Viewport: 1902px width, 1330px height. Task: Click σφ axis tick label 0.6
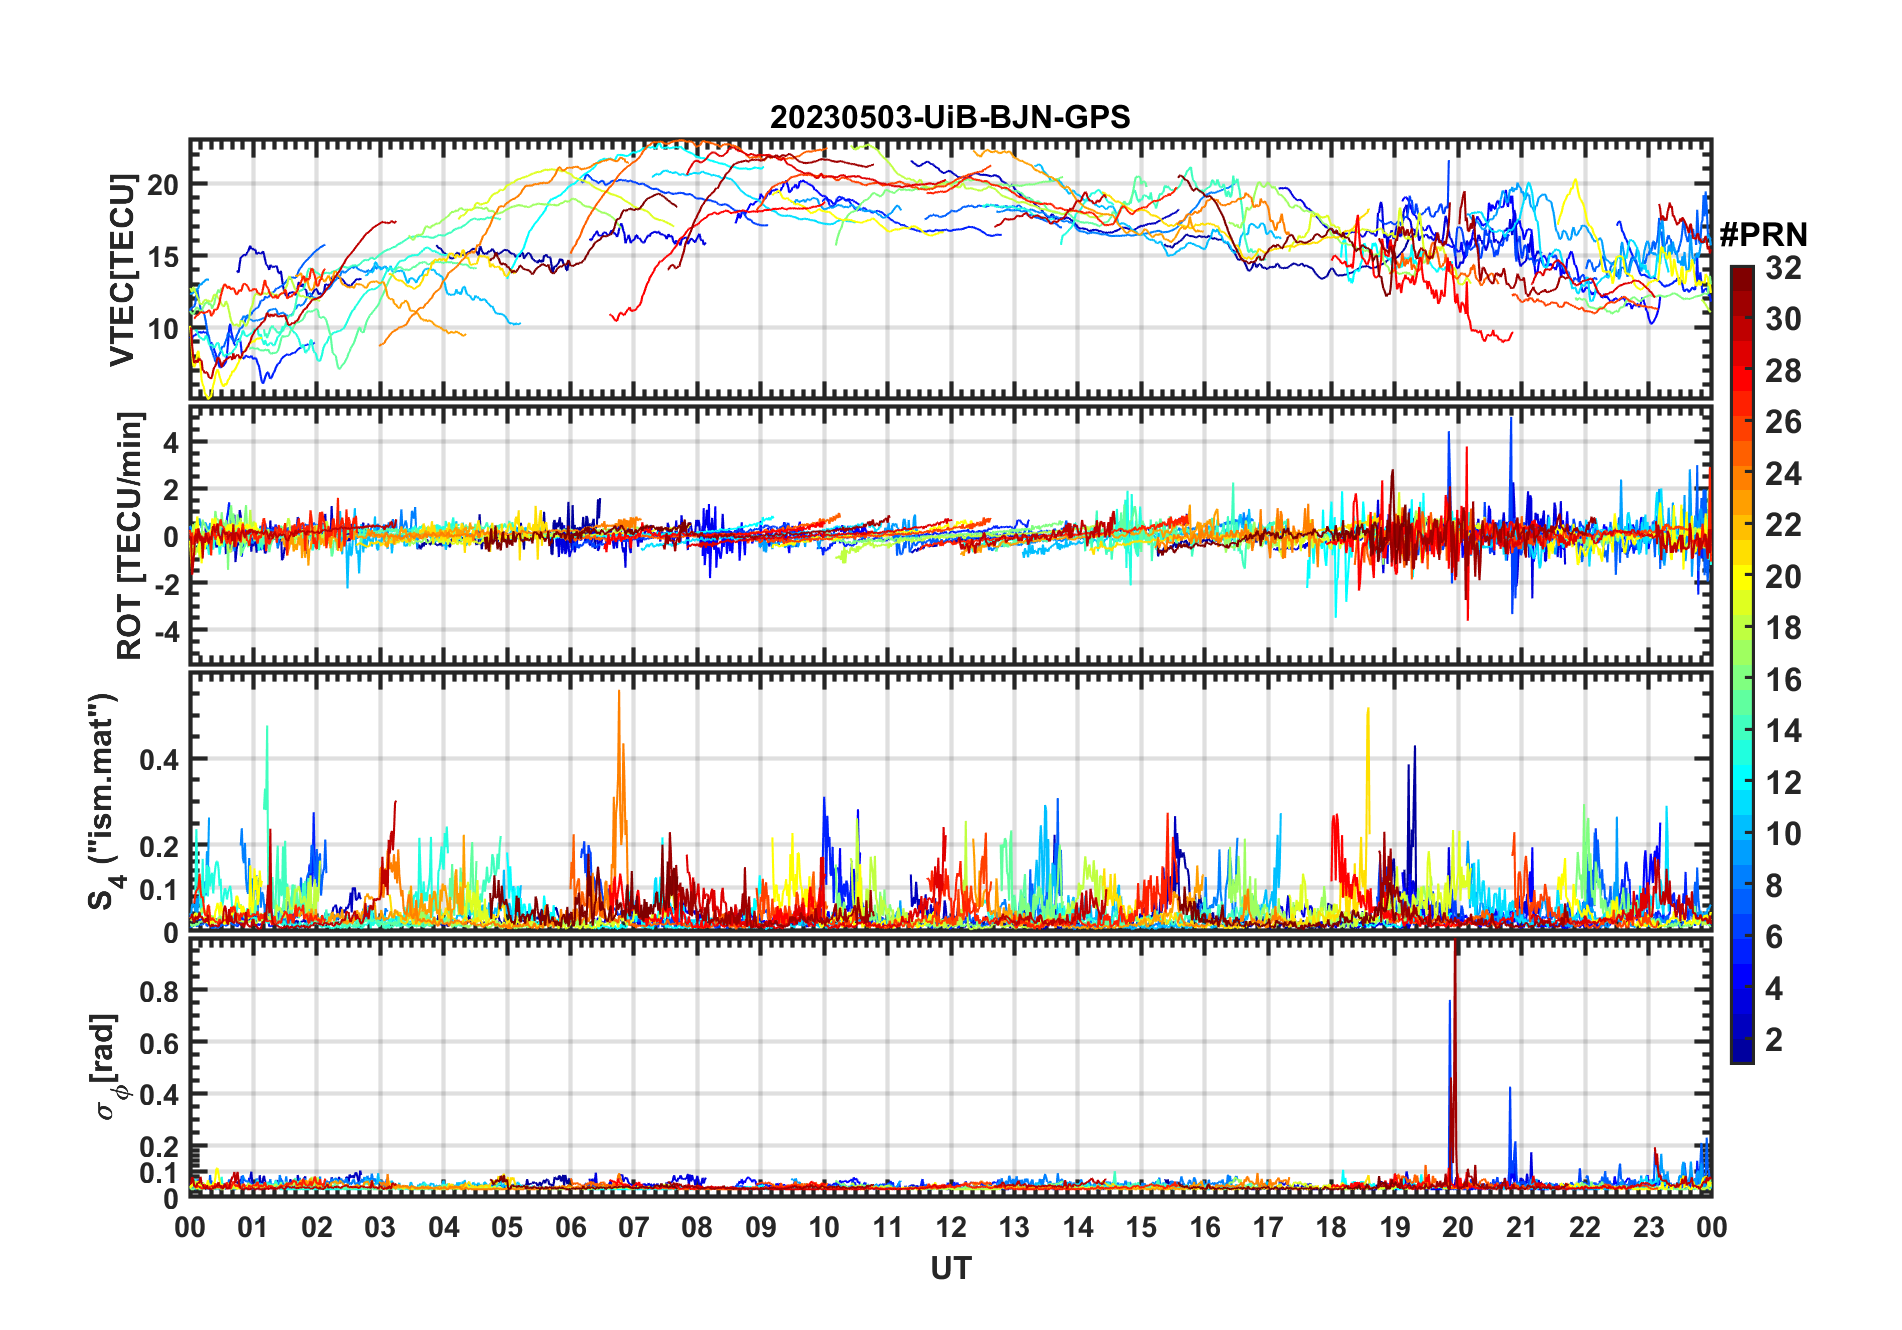[160, 1043]
